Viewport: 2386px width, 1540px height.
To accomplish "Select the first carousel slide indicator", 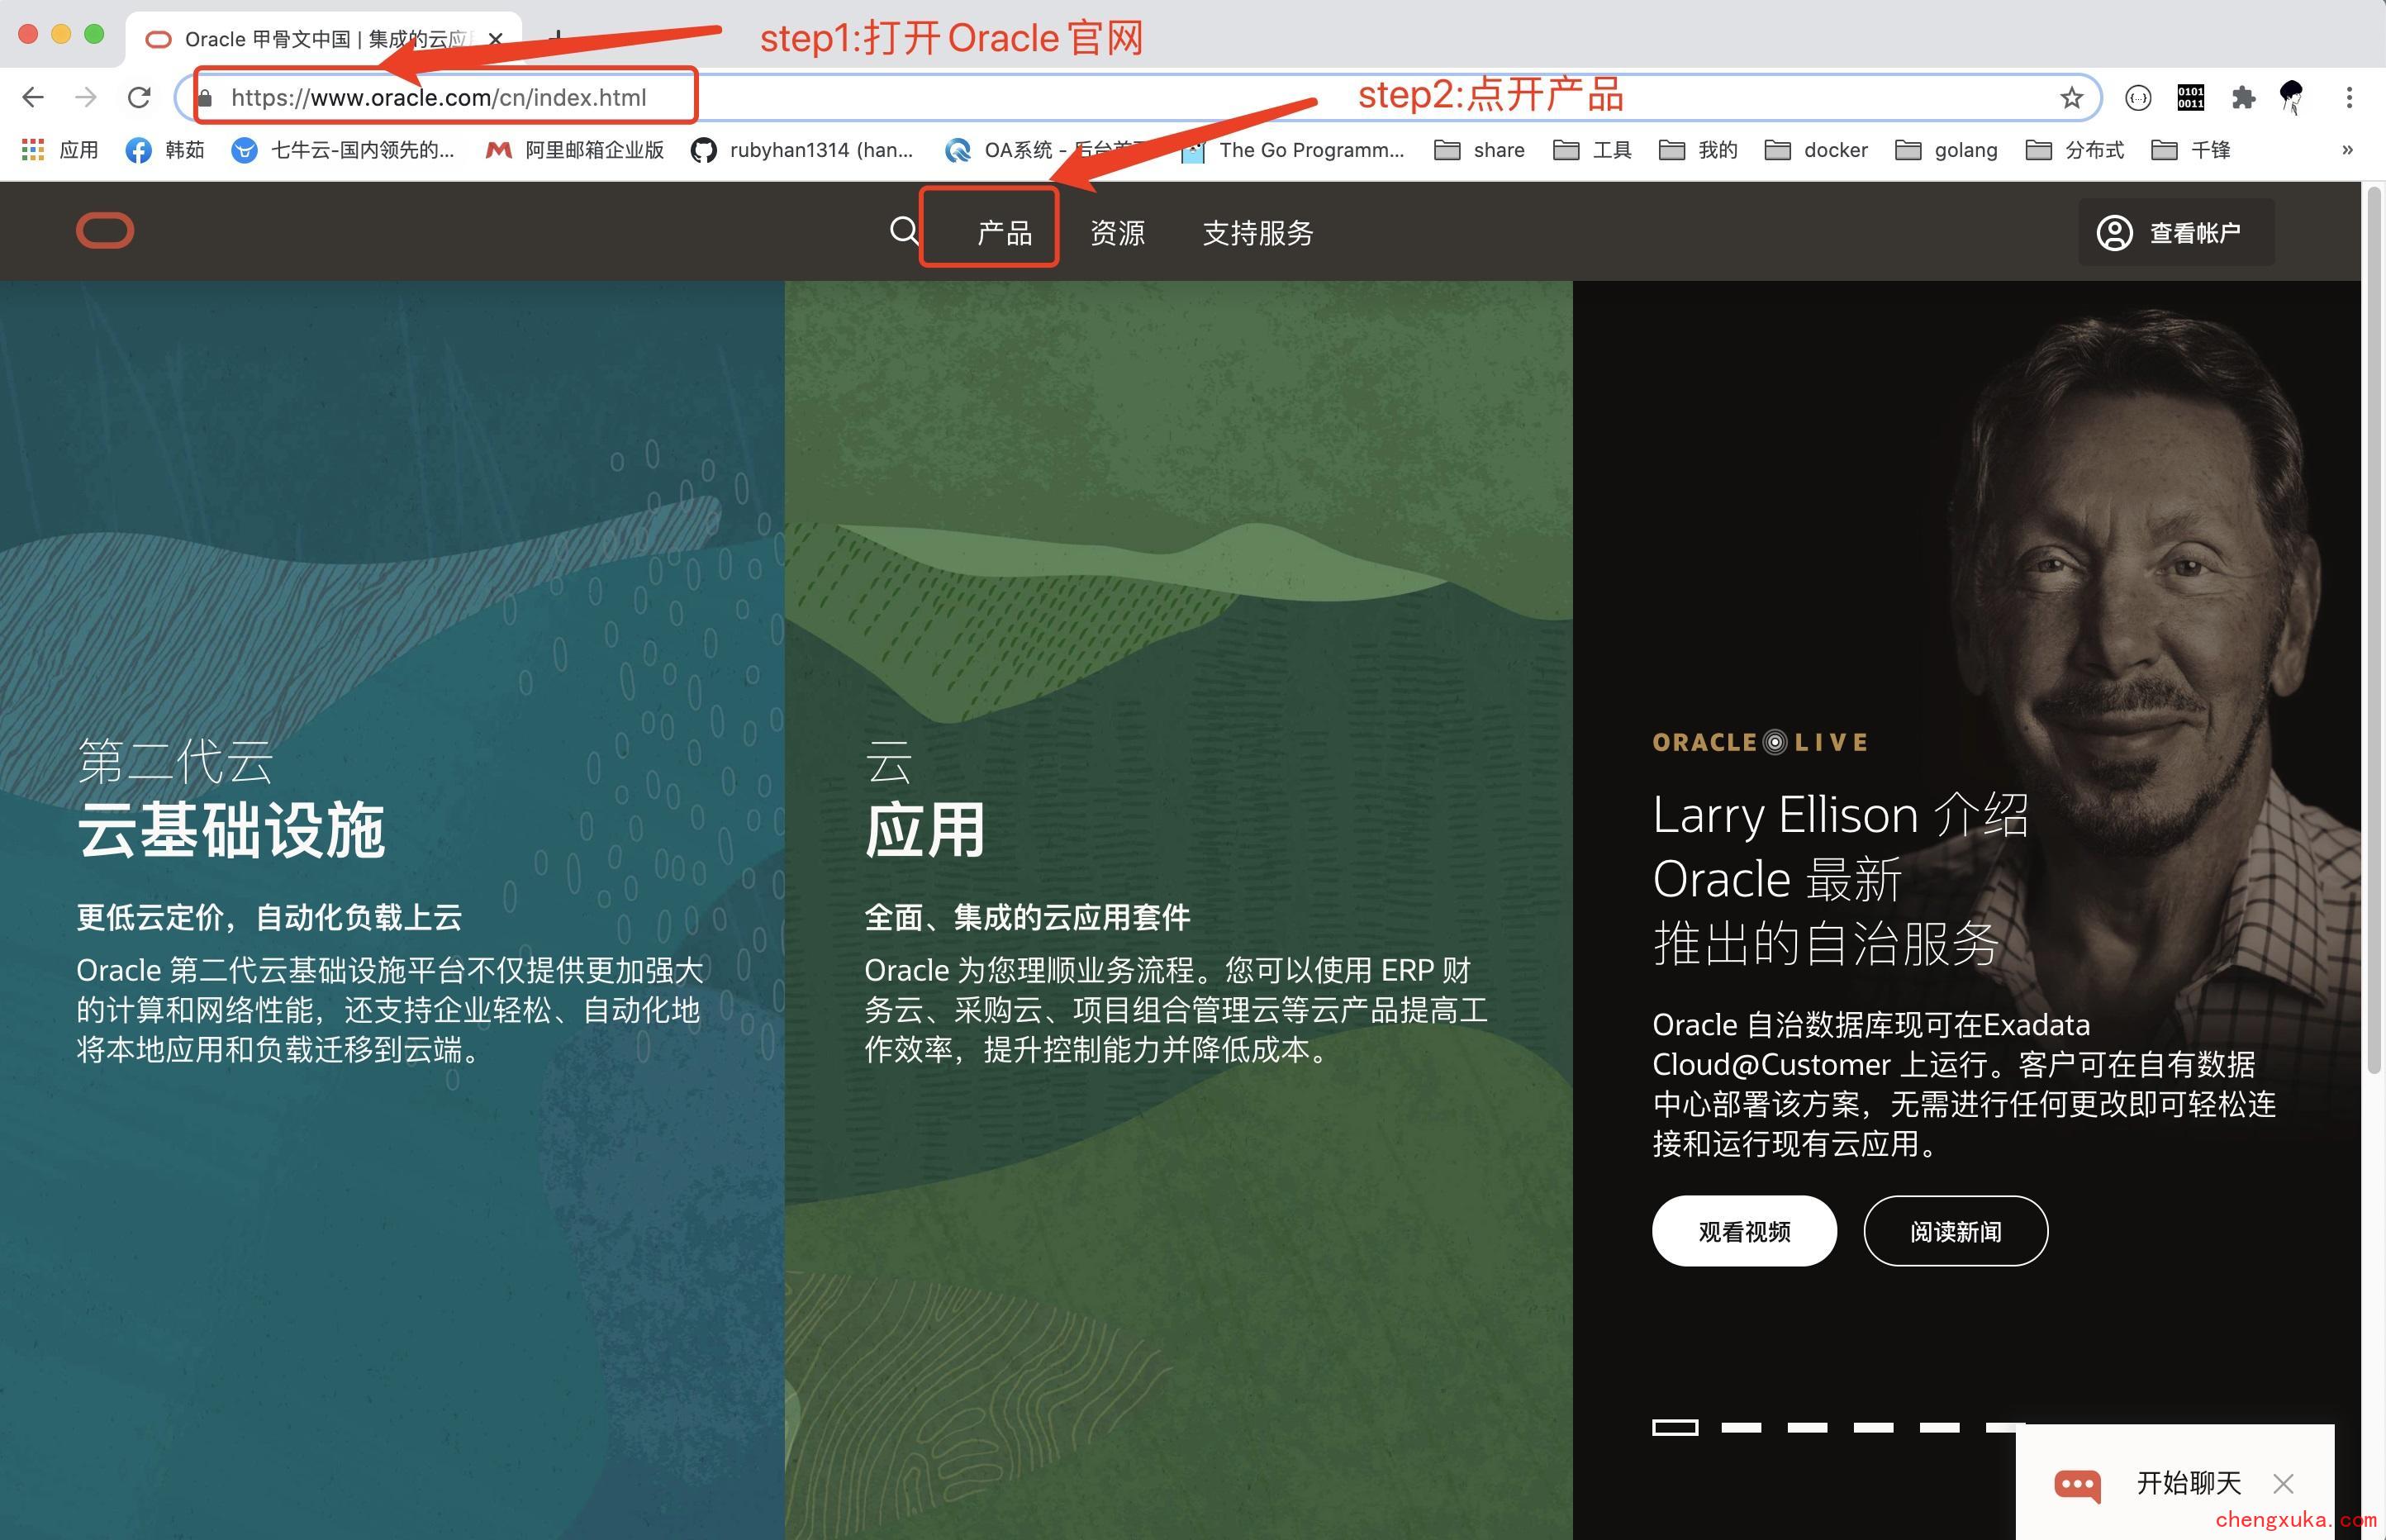I will click(x=1675, y=1427).
